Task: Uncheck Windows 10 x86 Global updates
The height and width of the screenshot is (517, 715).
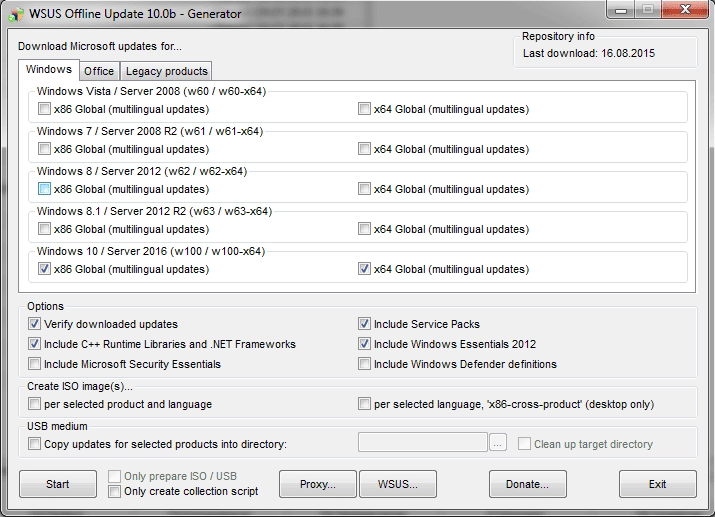Action: [44, 269]
